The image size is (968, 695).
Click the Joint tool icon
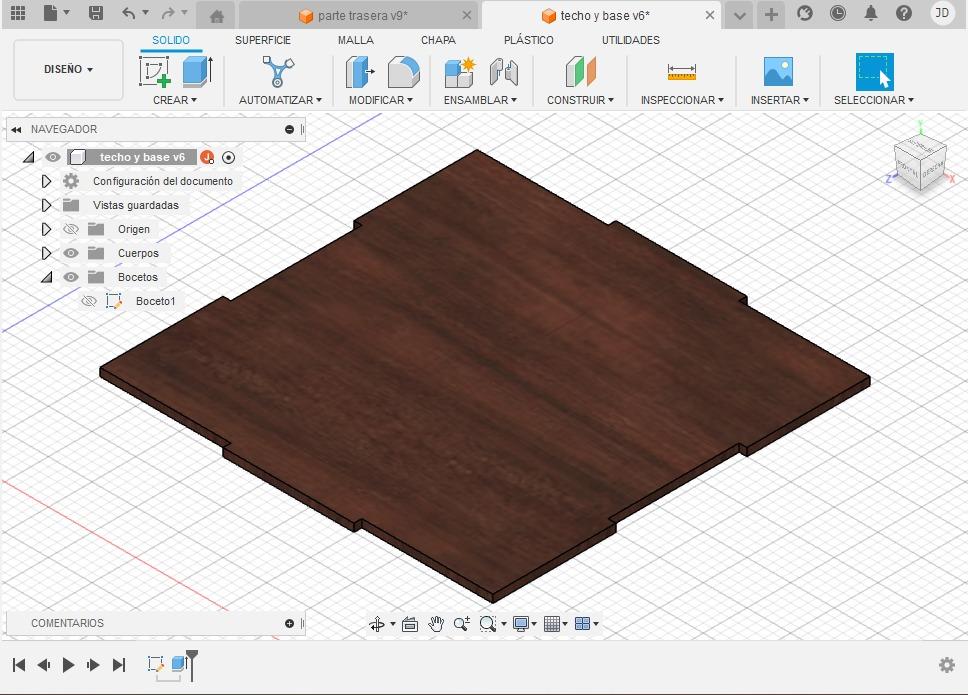504,71
